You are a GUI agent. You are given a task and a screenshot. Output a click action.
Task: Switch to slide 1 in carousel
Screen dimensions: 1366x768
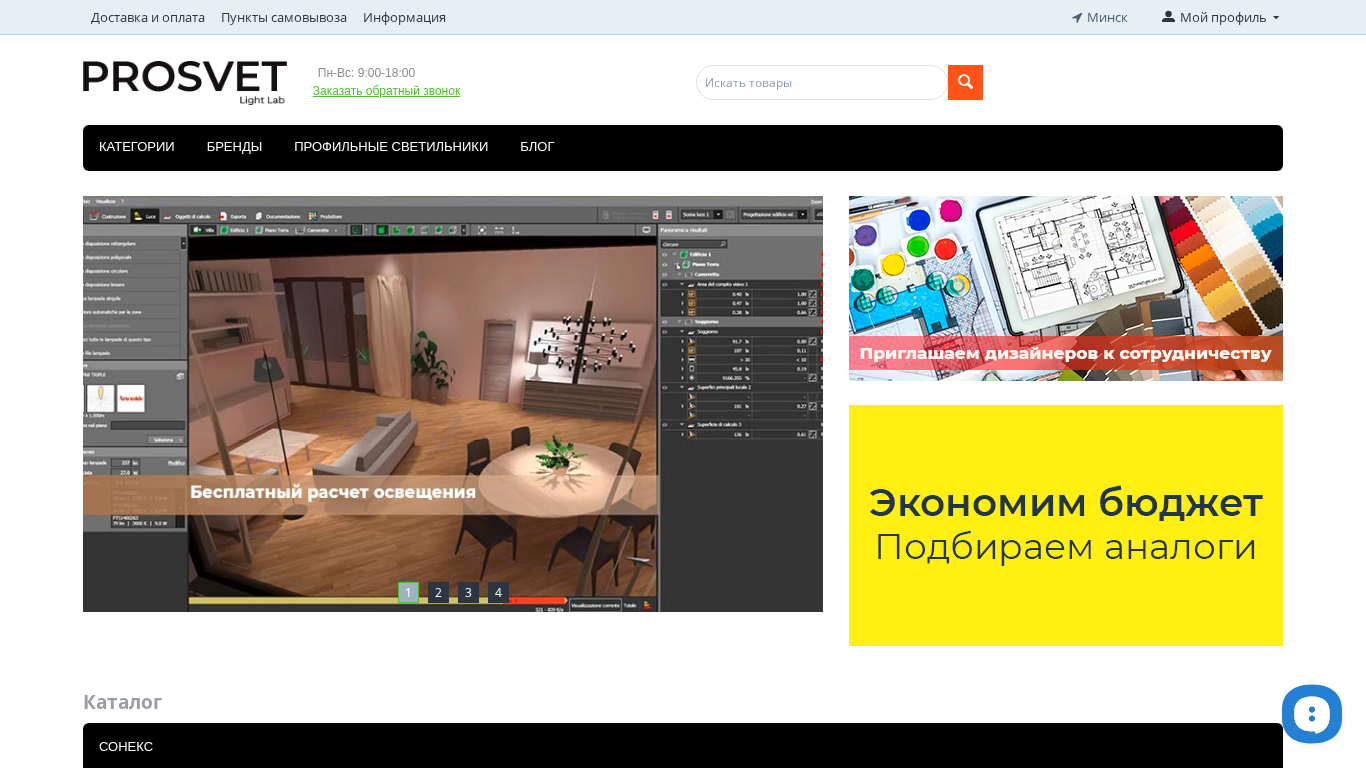(x=408, y=592)
